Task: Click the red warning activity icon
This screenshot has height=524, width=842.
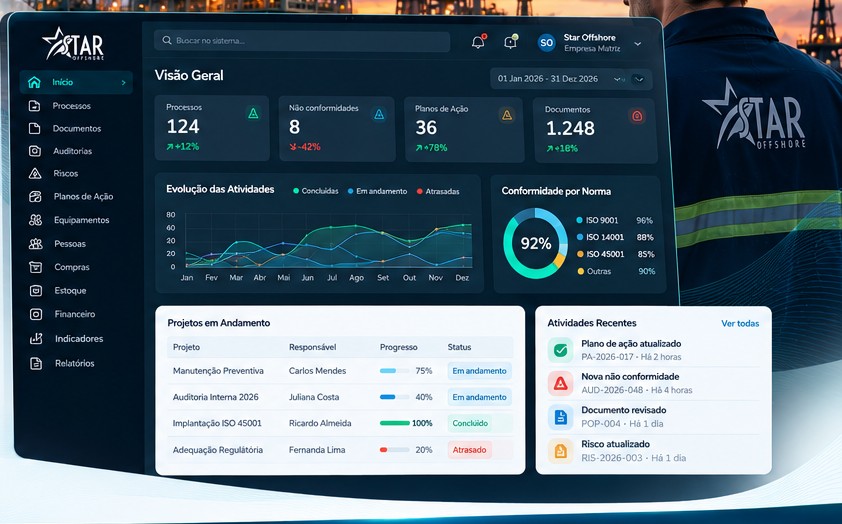Action: [561, 383]
